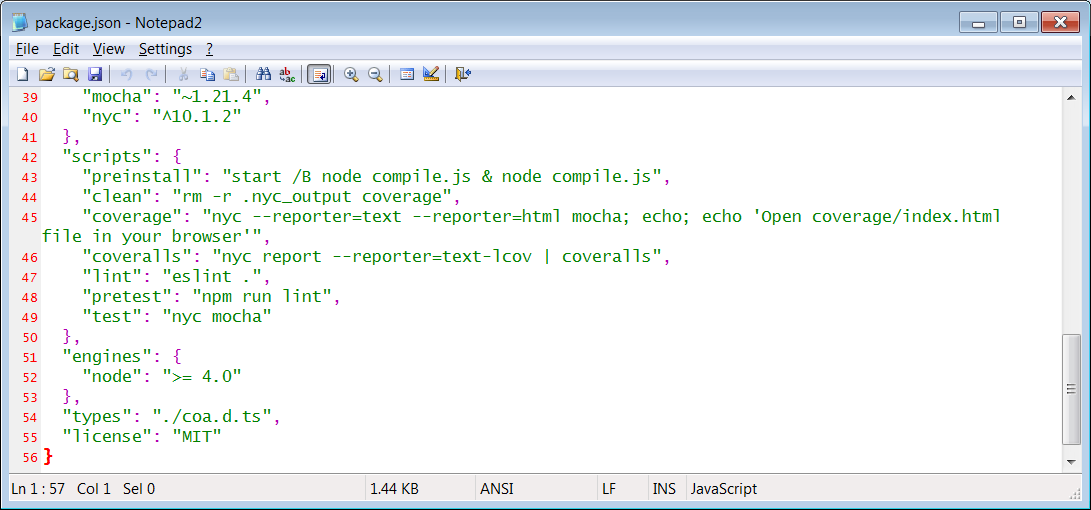Click the exit door toolbar icon
1091x510 pixels.
[x=462, y=74]
